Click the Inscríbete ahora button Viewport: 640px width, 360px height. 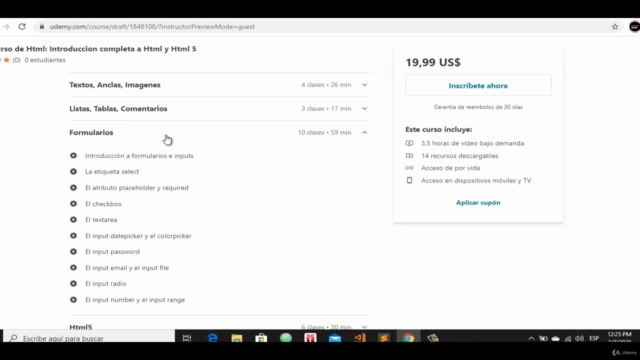pos(478,85)
